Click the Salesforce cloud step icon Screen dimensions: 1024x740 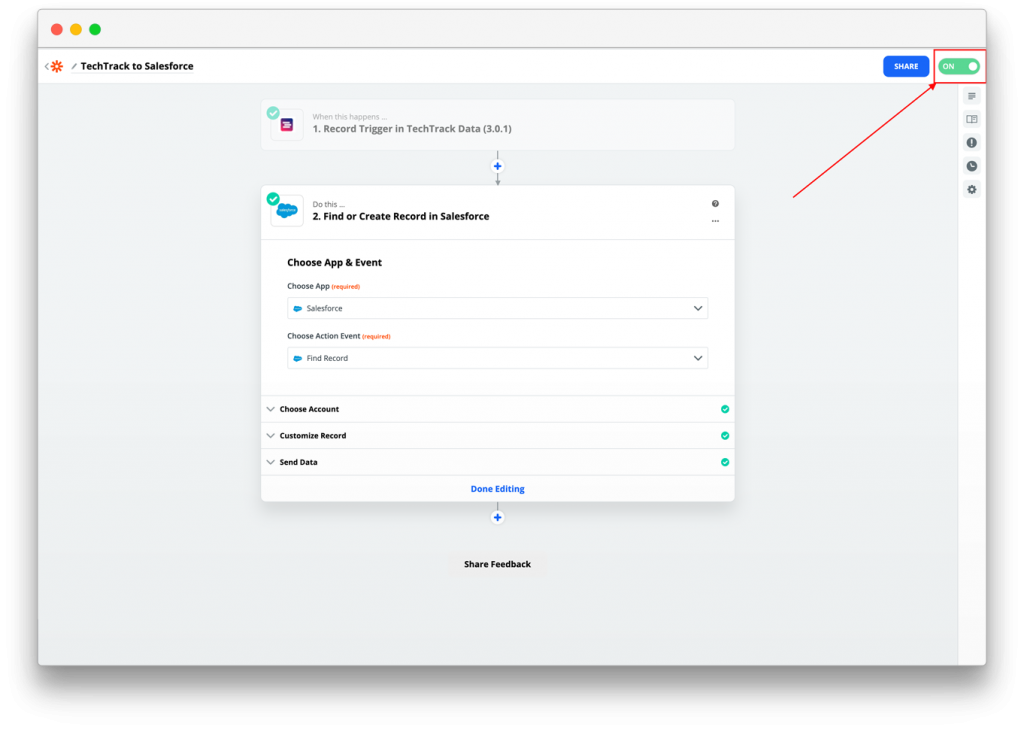pos(287,210)
